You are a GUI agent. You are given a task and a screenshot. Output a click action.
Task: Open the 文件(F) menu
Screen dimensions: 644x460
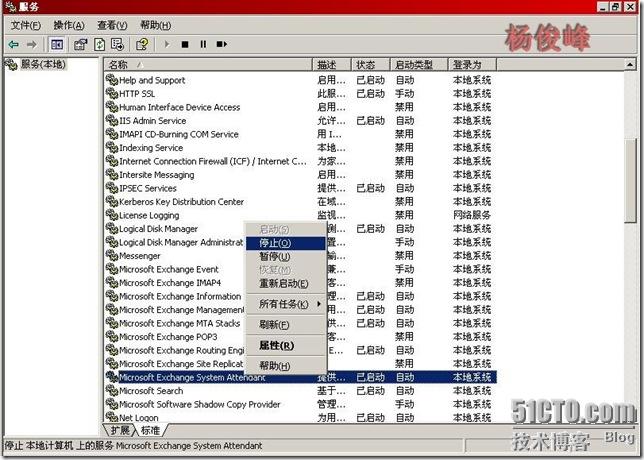click(x=25, y=25)
